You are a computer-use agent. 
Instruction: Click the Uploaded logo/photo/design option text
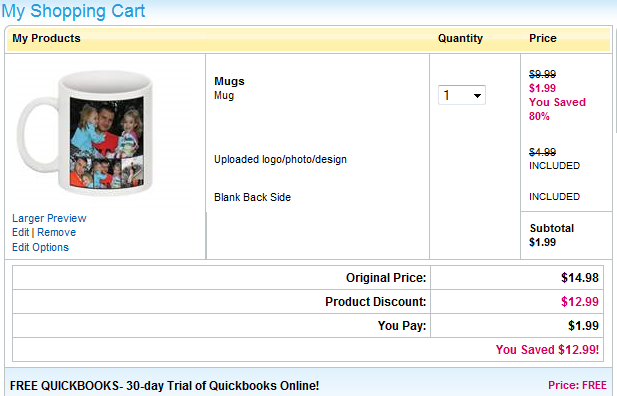pyautogui.click(x=281, y=159)
